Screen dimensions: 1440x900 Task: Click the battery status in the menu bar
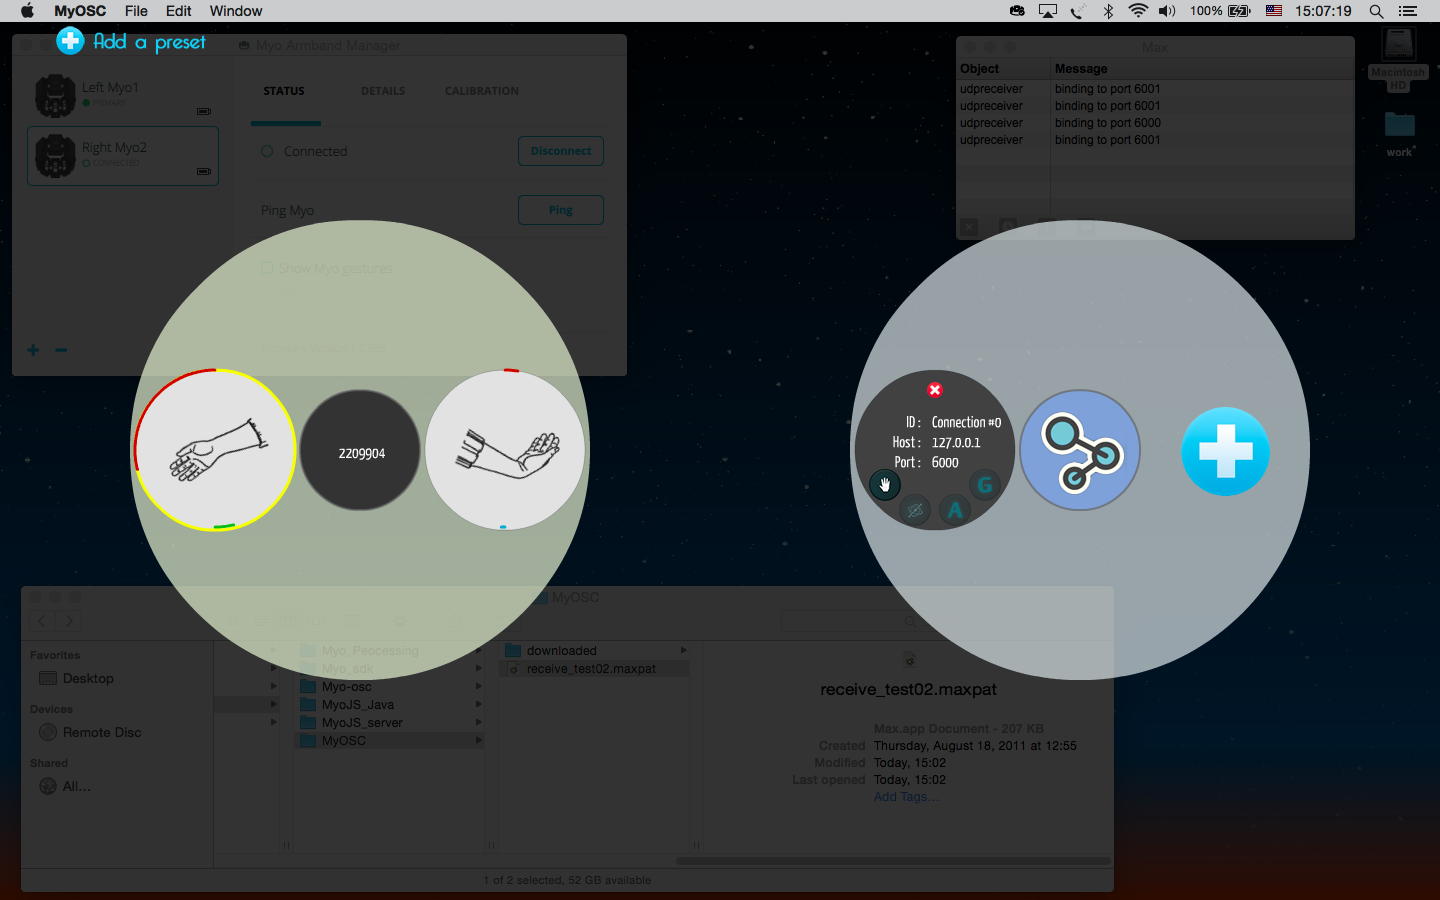(x=1220, y=11)
